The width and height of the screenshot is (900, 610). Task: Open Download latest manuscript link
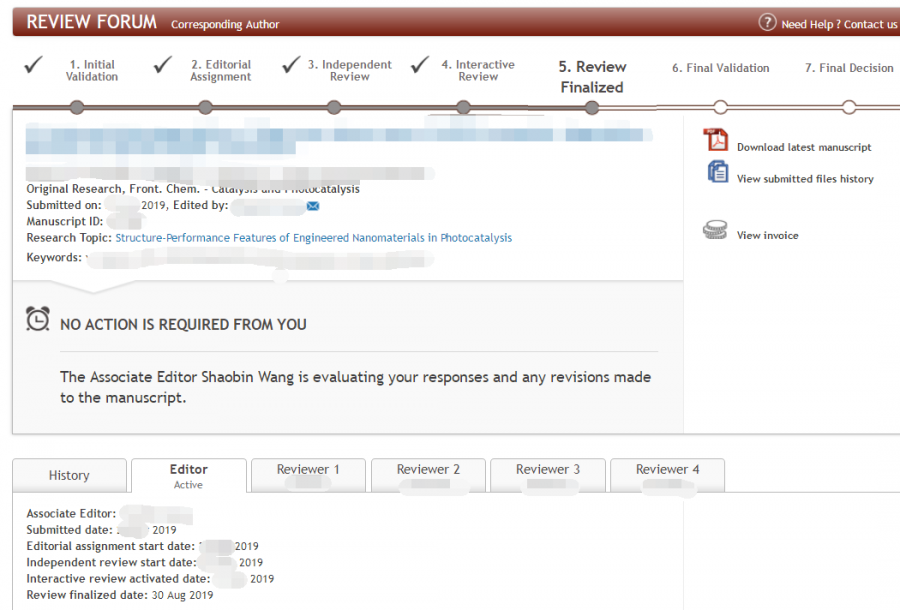pyautogui.click(x=804, y=147)
